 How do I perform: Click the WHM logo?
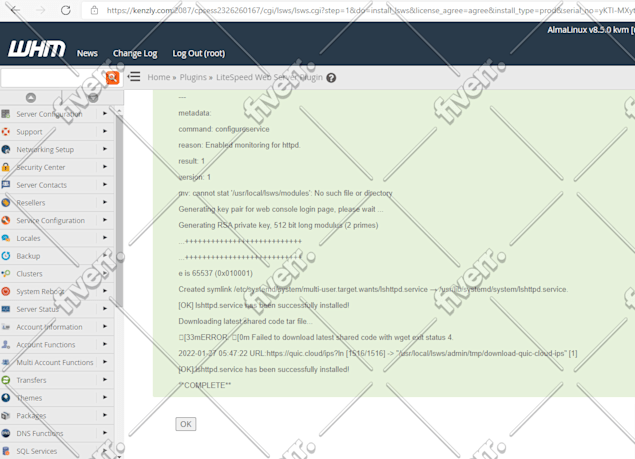(x=36, y=49)
